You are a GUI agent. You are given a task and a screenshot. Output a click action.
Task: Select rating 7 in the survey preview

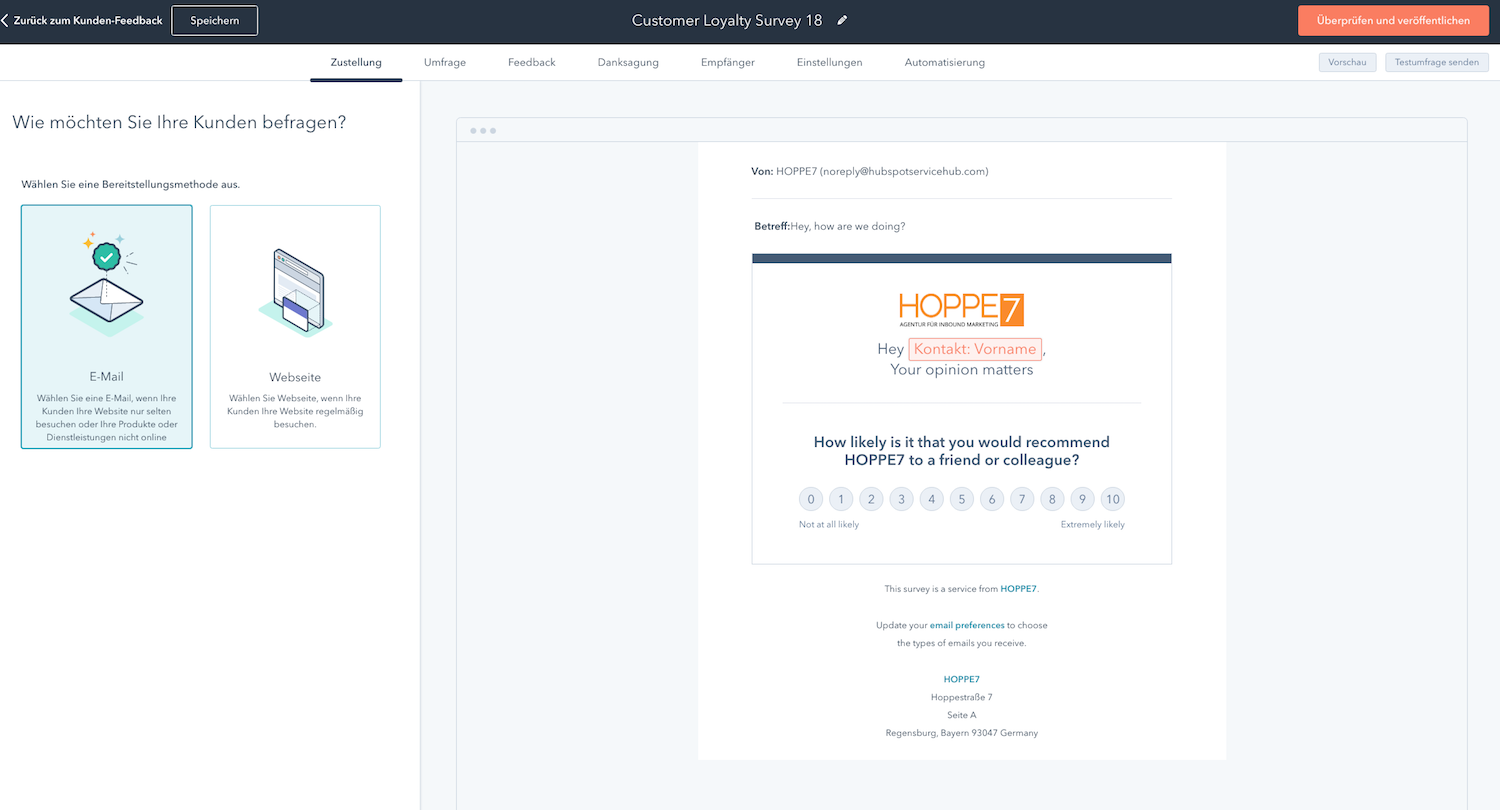coord(1022,499)
